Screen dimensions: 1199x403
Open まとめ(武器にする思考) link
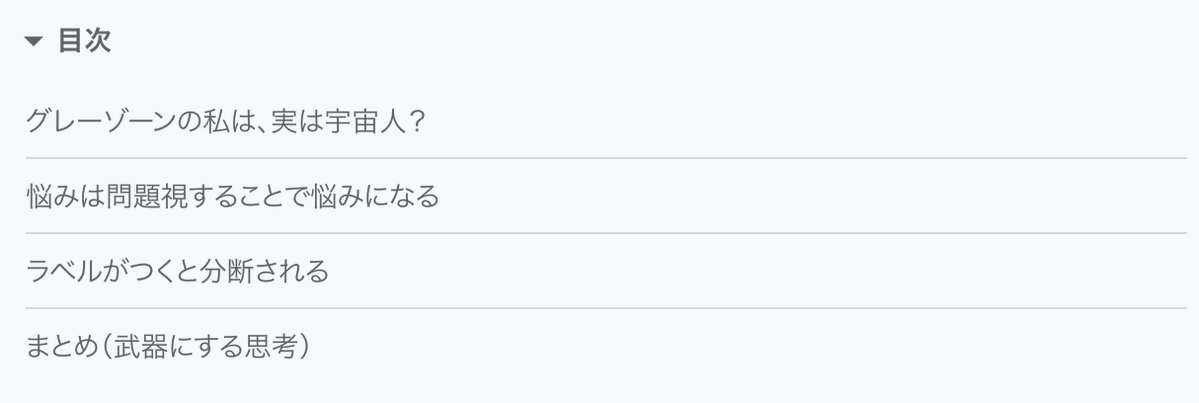pos(169,347)
